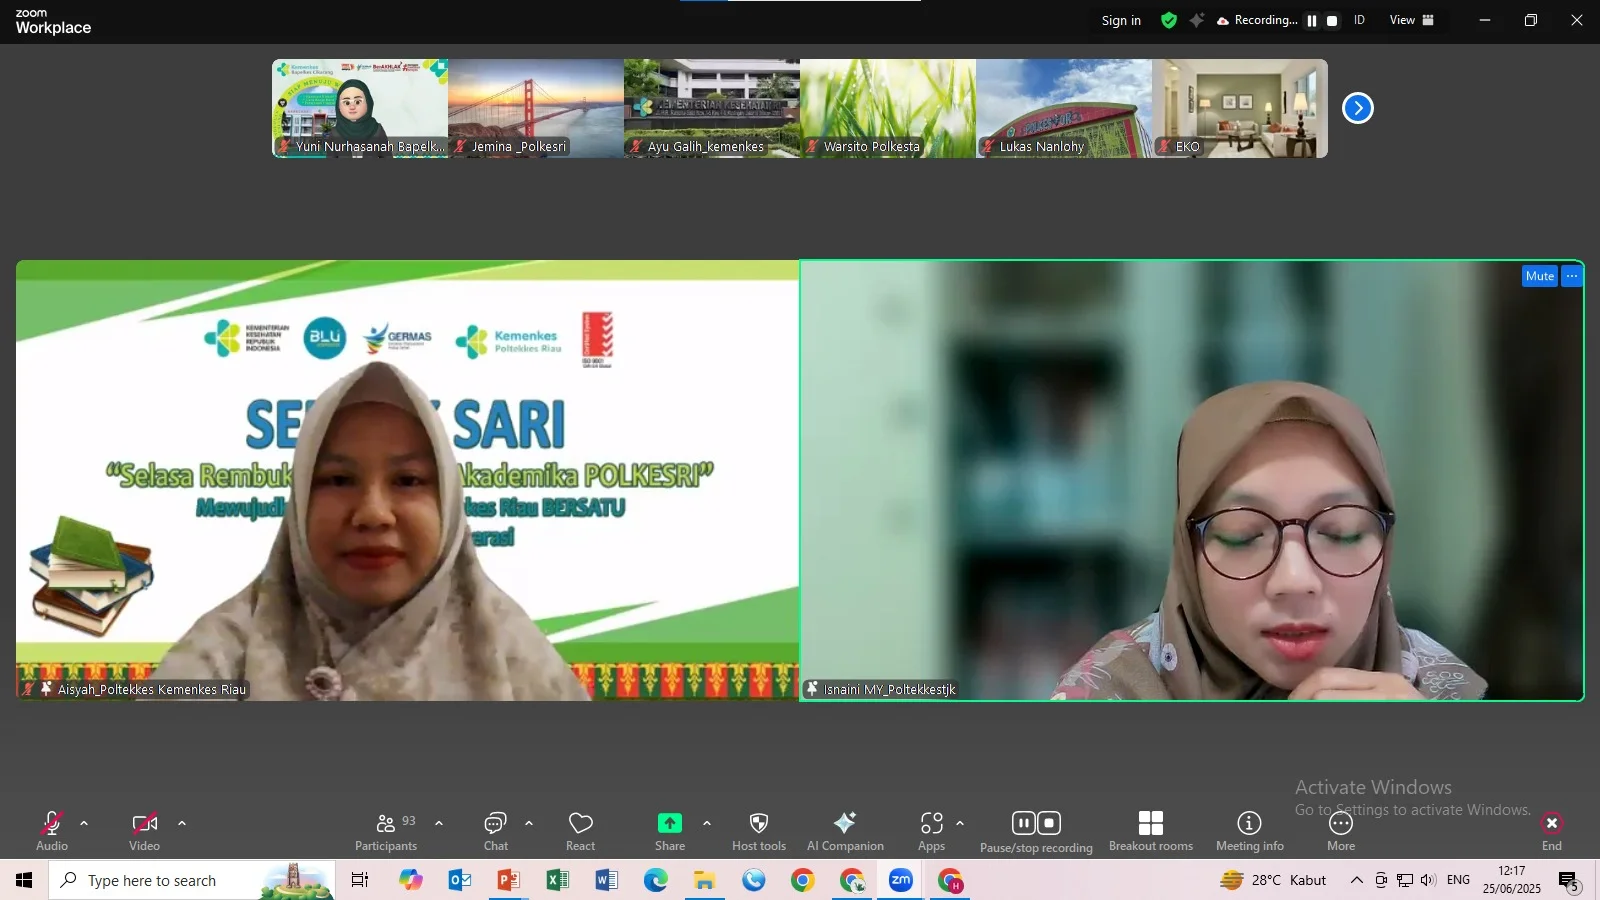Expand the Video options arrow

[182, 823]
